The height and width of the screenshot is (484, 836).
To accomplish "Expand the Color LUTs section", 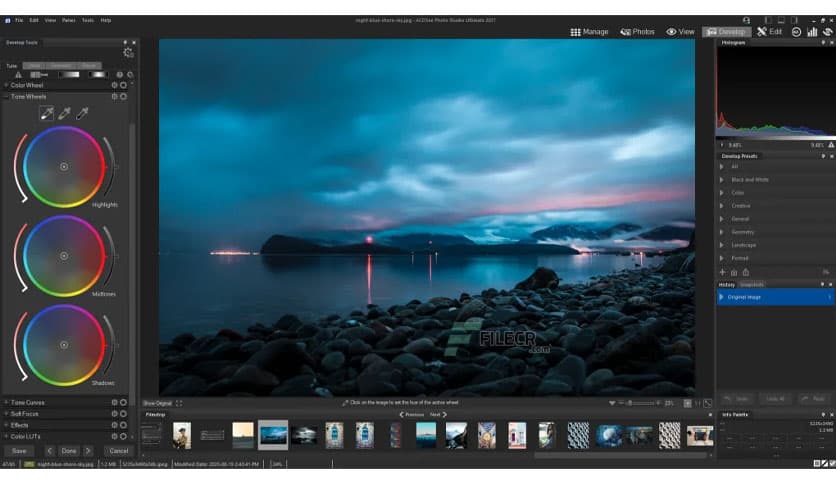I will tap(6, 436).
